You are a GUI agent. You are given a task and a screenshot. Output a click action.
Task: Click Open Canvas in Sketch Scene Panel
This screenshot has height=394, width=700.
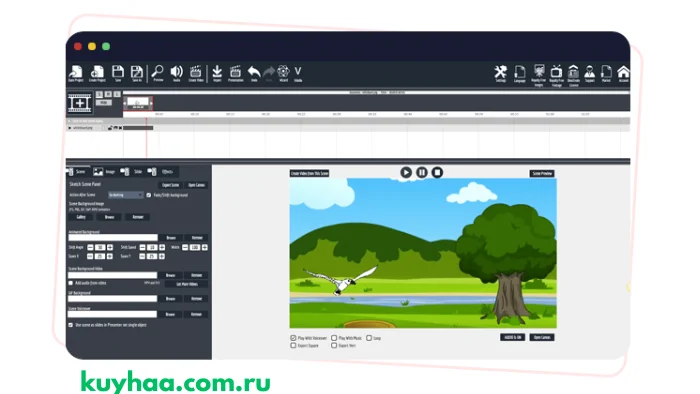(196, 185)
